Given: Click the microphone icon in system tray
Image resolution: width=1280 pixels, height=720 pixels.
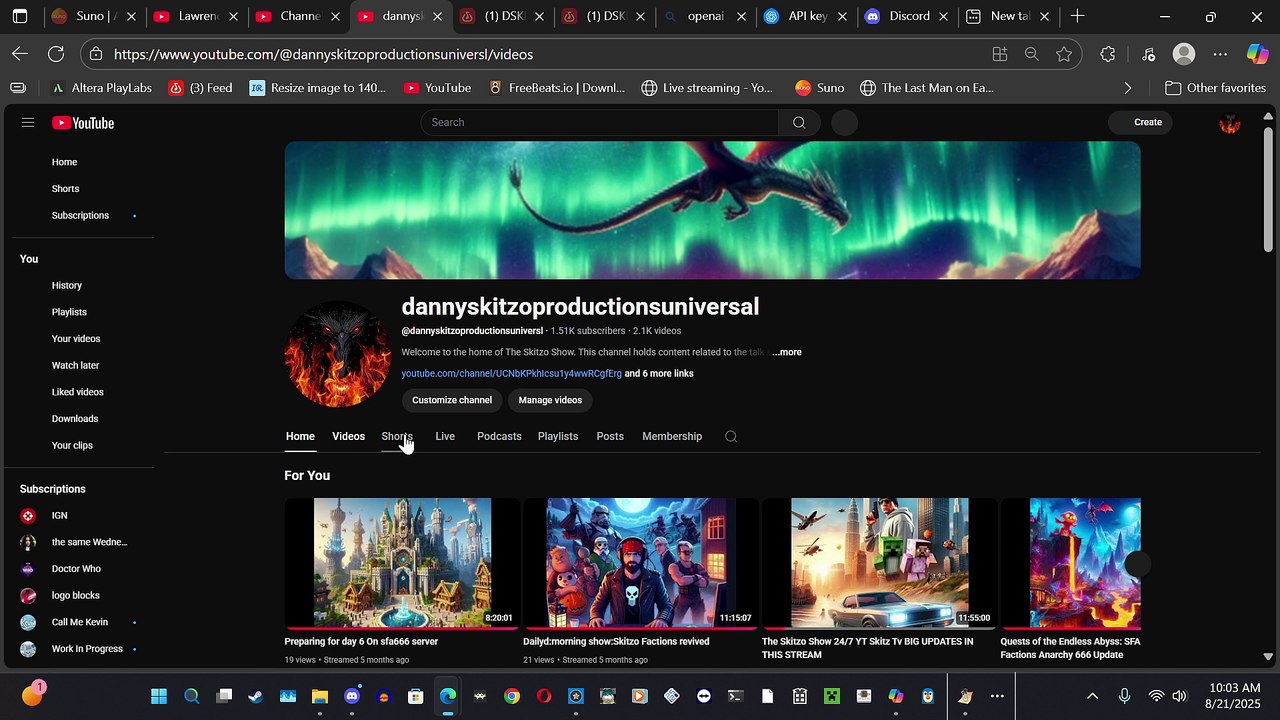Looking at the screenshot, I should tap(1125, 696).
